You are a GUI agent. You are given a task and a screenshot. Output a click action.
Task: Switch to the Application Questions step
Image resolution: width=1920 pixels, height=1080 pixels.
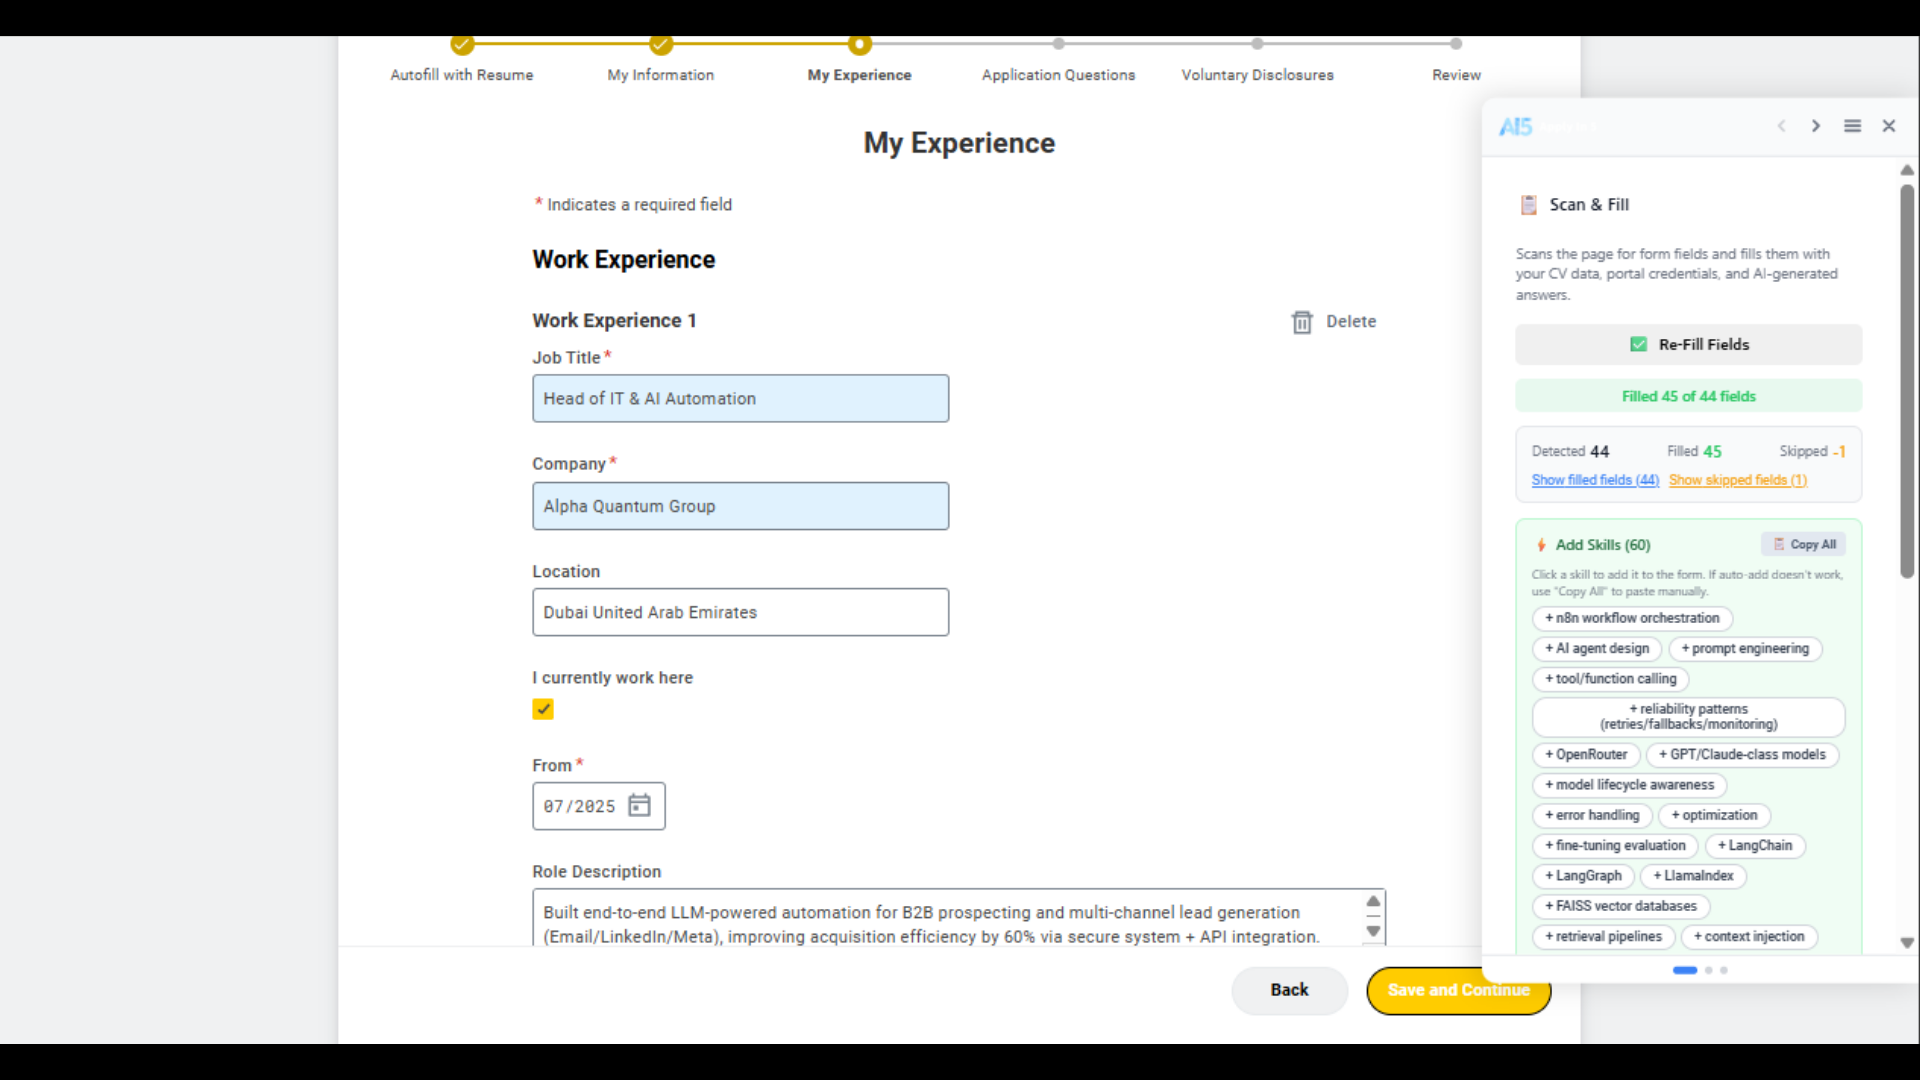pos(1058,75)
